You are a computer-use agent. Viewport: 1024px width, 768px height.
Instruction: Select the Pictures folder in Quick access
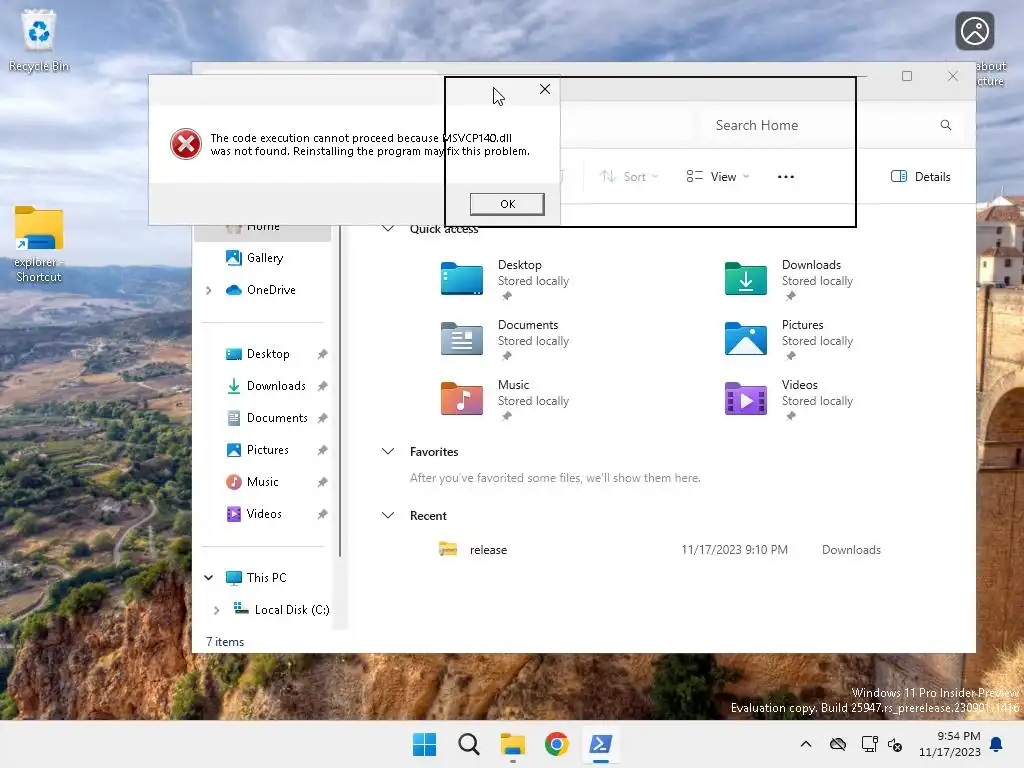pos(790,340)
